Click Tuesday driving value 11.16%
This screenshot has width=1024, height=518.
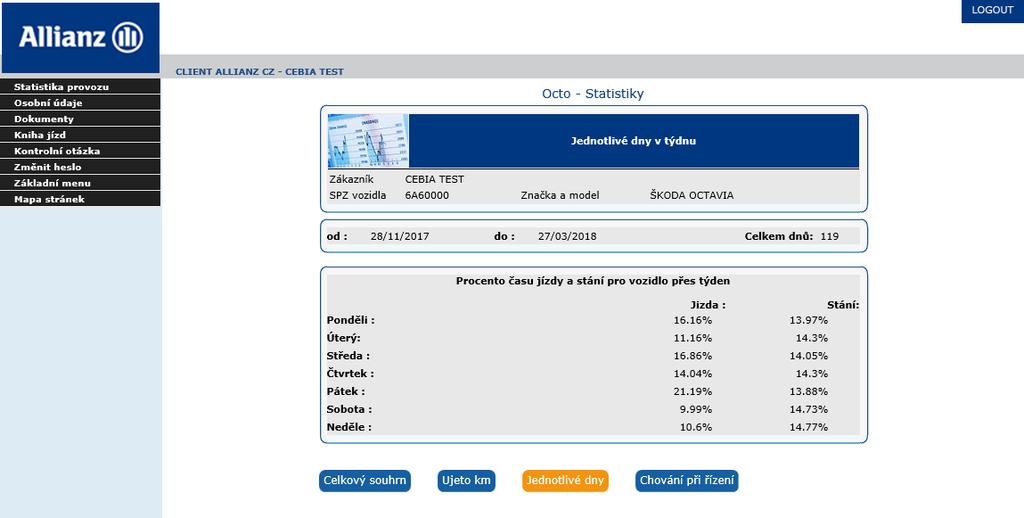coord(693,338)
